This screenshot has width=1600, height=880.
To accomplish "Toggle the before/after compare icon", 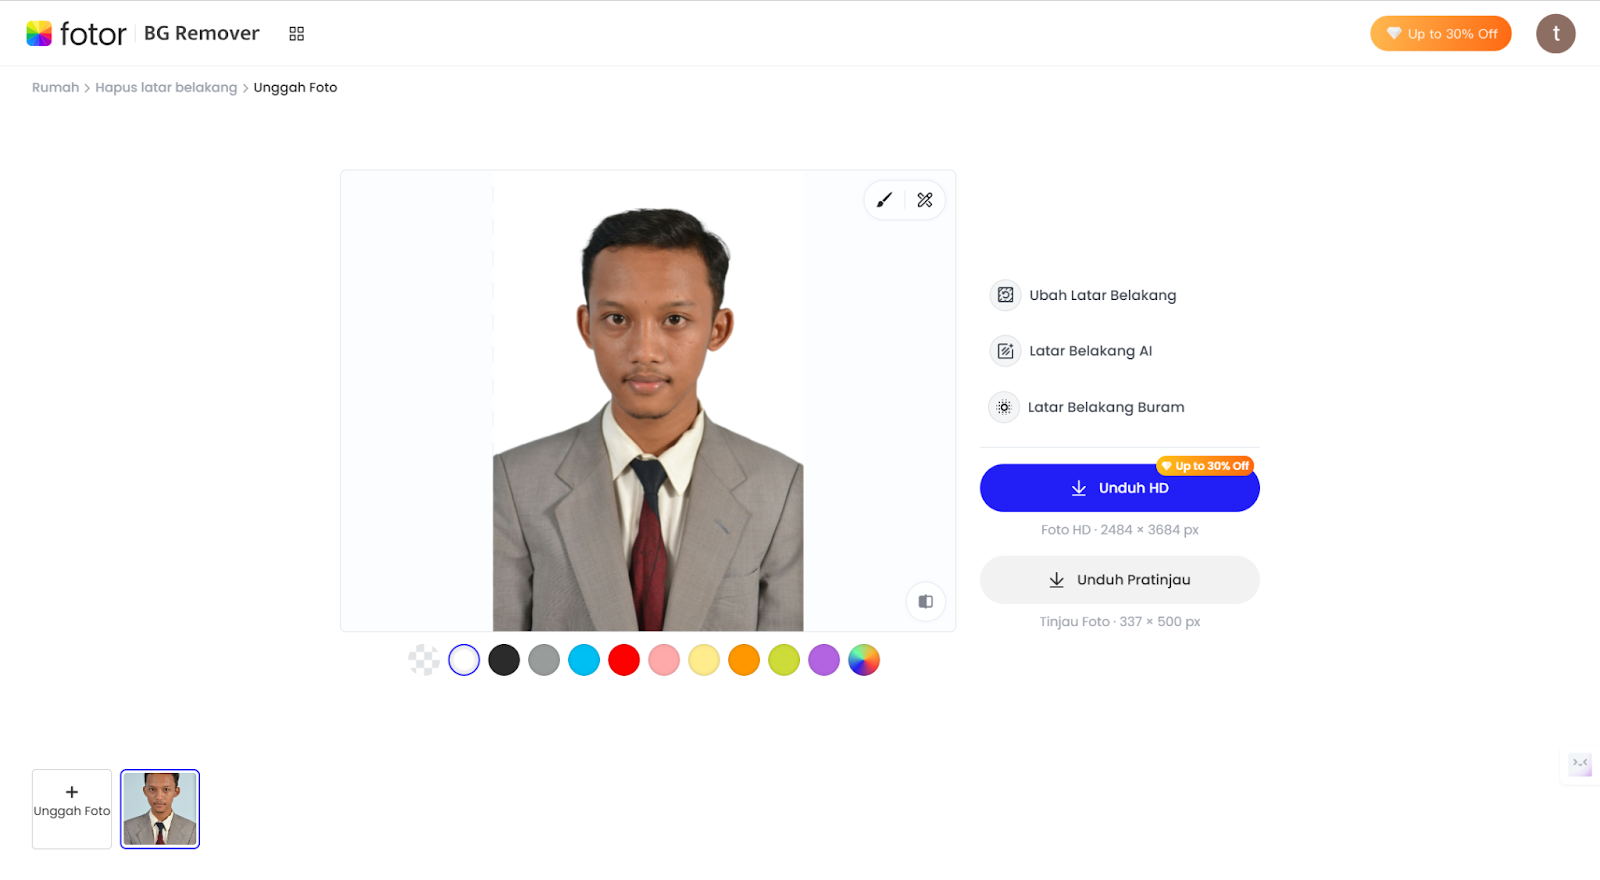I will tap(926, 601).
